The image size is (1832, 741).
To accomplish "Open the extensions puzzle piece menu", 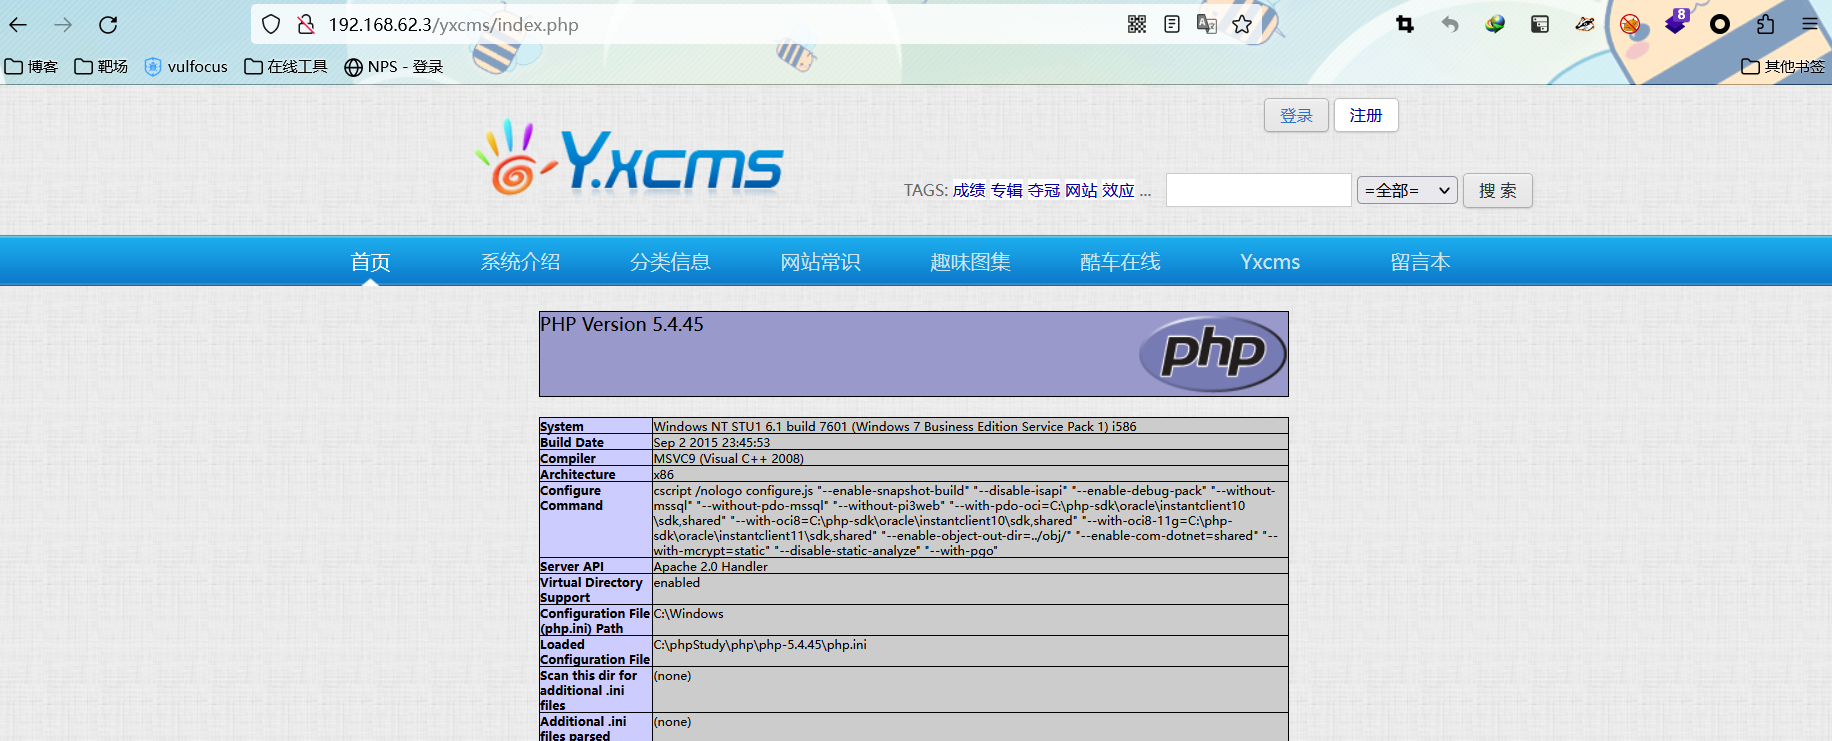I will [1765, 25].
